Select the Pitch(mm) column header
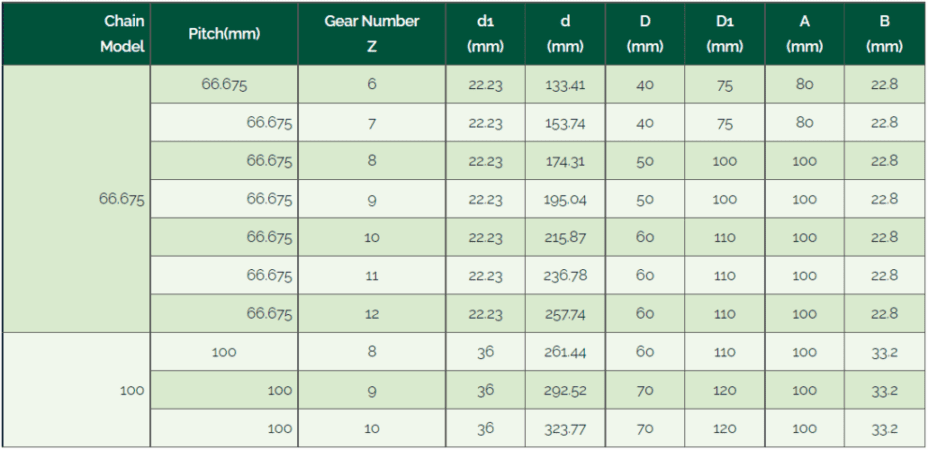Viewport: 928px width, 450px height. (x=224, y=34)
